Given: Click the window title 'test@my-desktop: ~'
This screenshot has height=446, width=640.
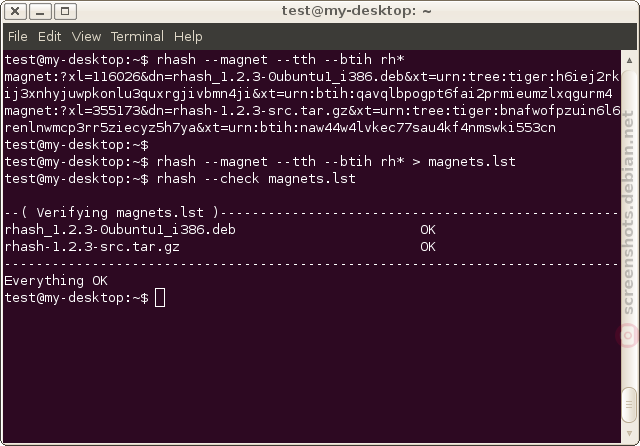Looking at the screenshot, I should [356, 11].
